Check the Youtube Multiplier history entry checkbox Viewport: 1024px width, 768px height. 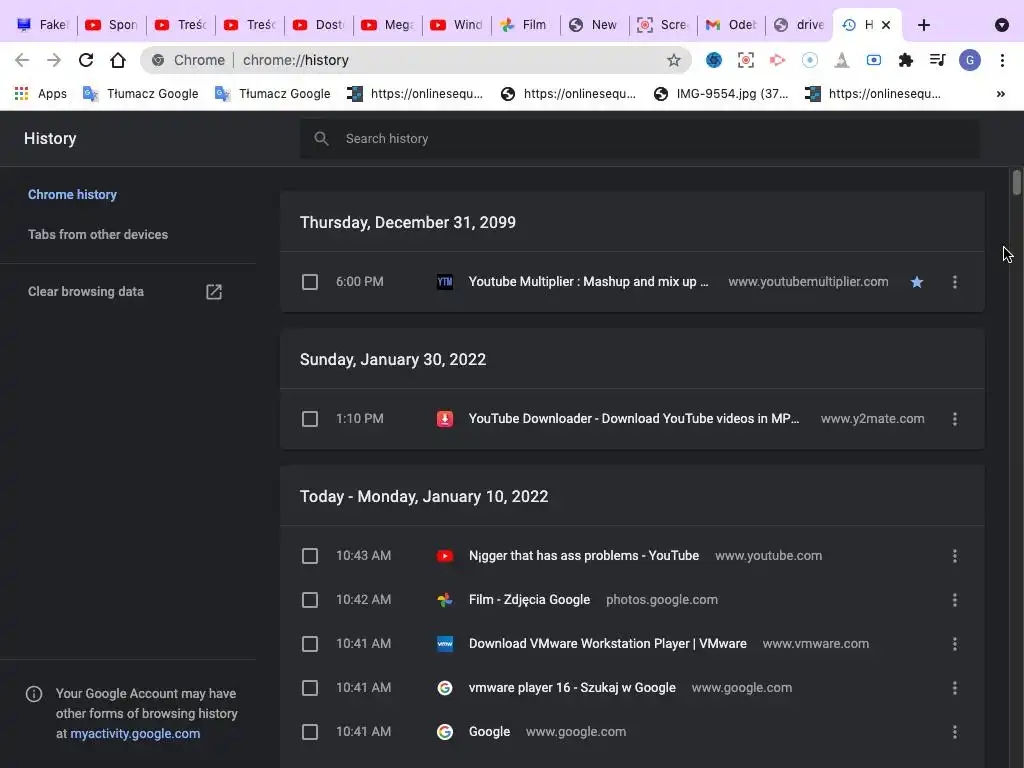point(310,282)
